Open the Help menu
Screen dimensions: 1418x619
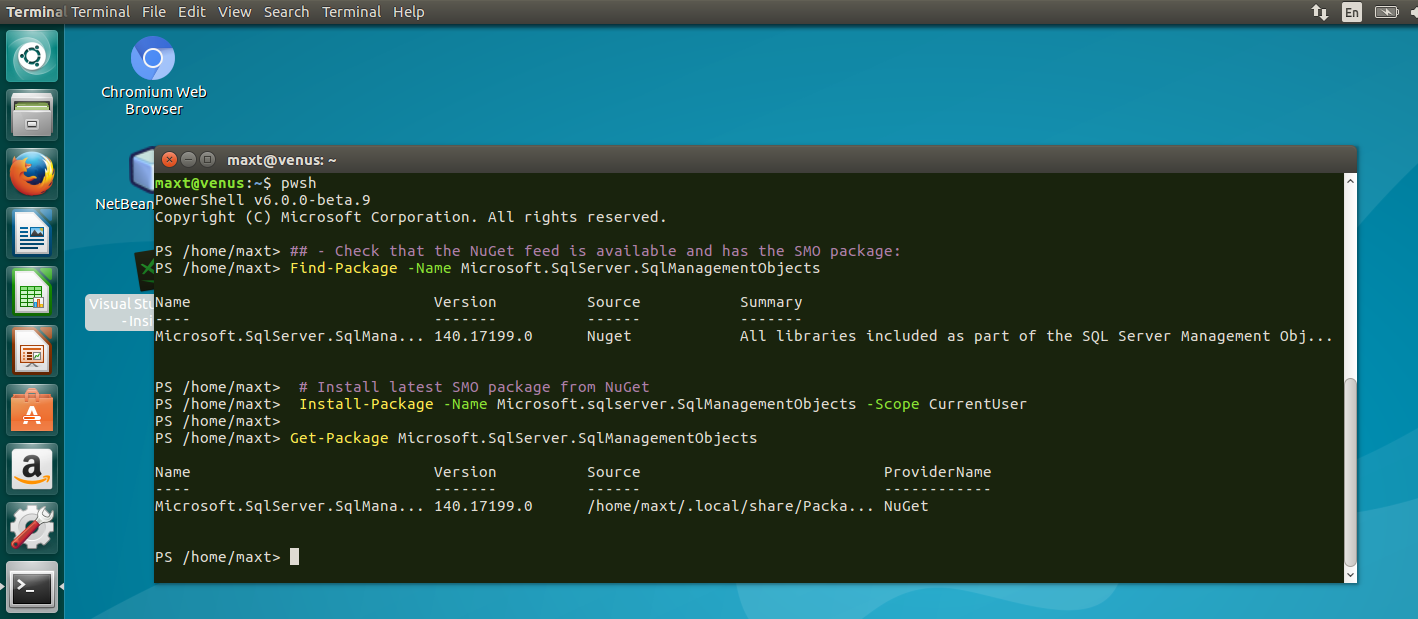[409, 12]
